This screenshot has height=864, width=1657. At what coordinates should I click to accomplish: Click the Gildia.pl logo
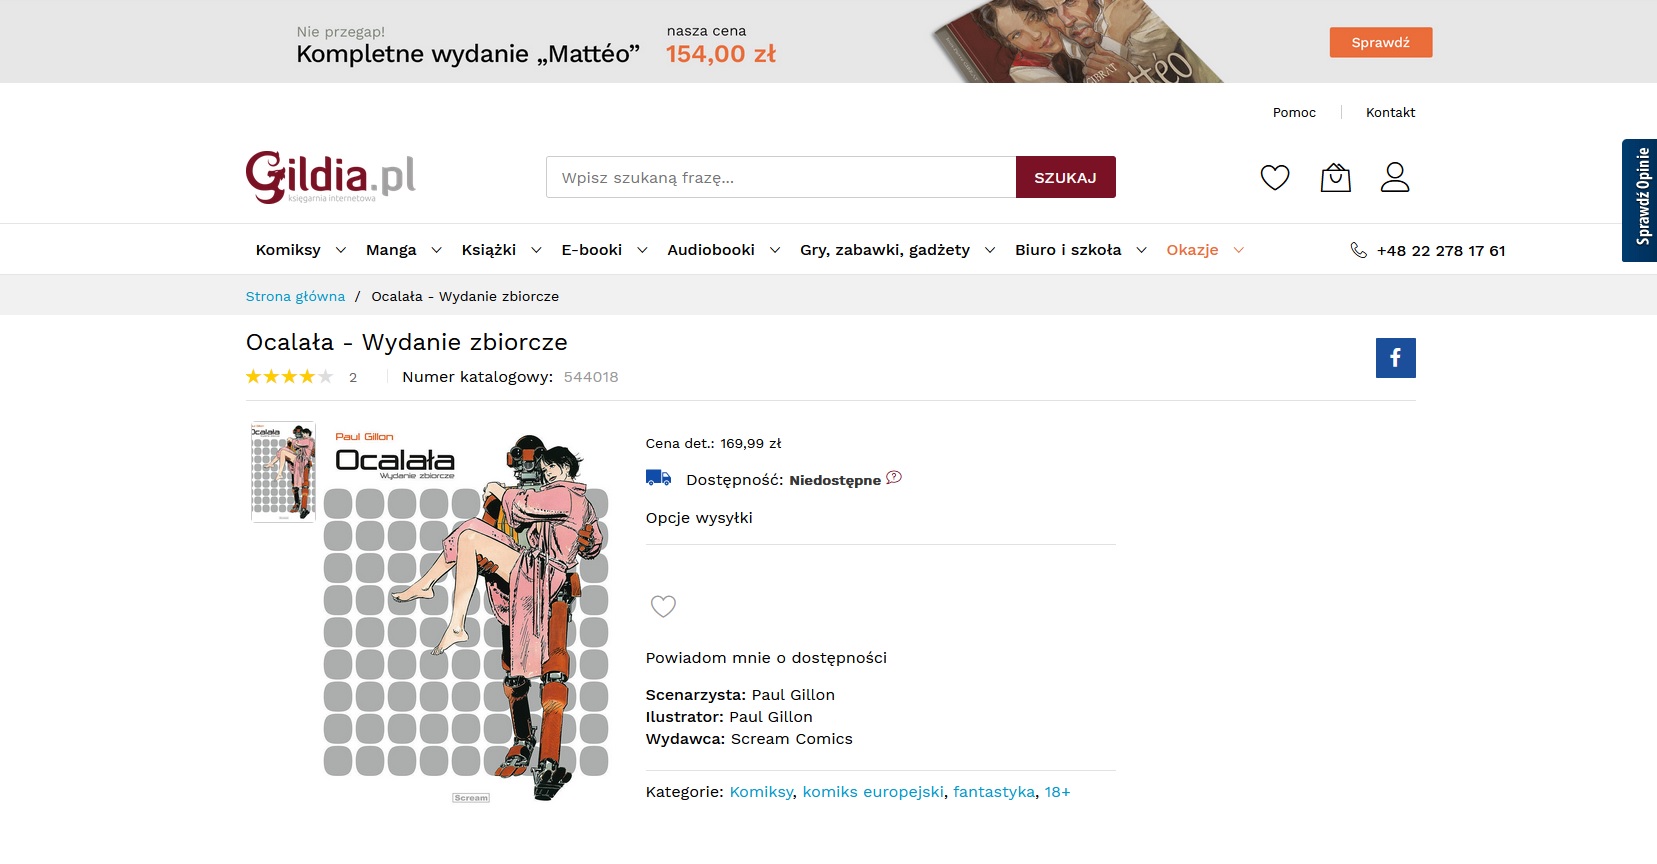pyautogui.click(x=331, y=177)
